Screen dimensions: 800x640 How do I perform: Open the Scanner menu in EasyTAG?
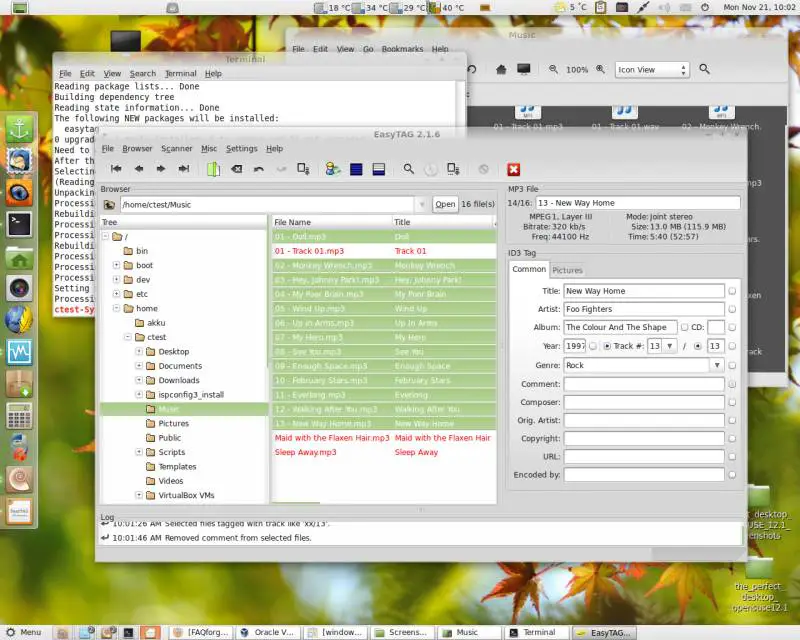pos(177,149)
